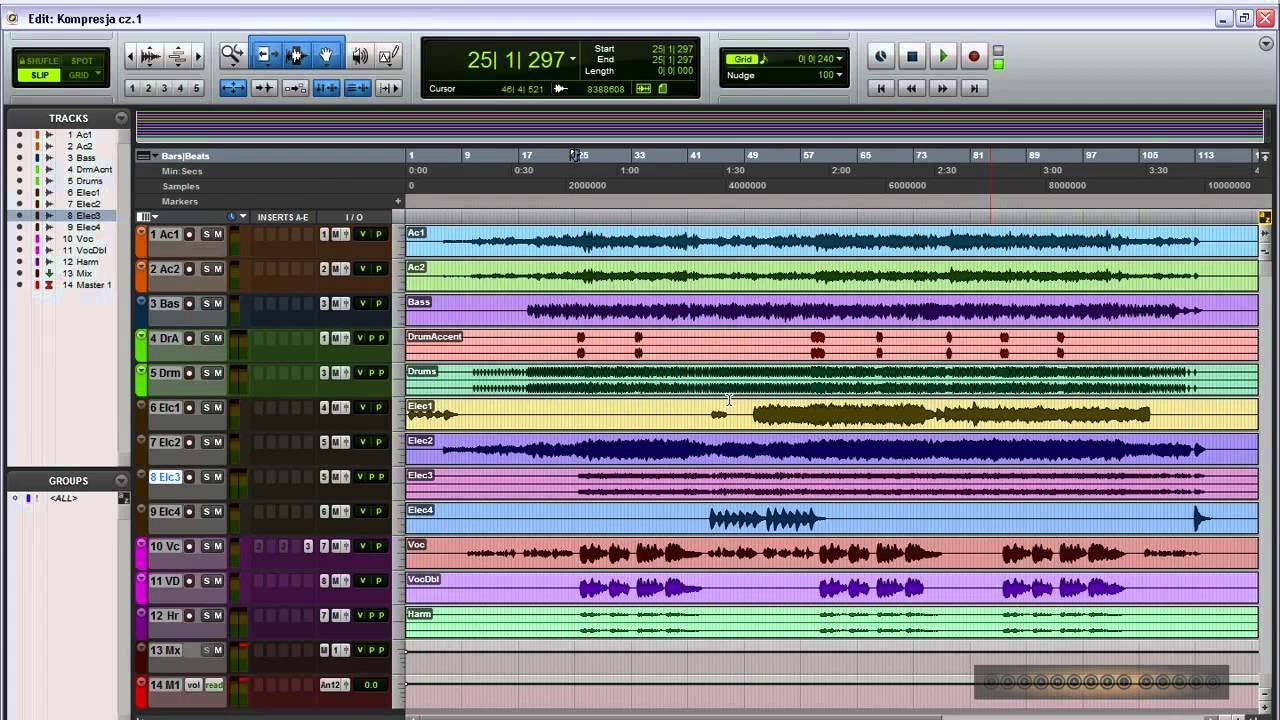Recall zoom preset 3
The image size is (1280, 720).
[164, 88]
